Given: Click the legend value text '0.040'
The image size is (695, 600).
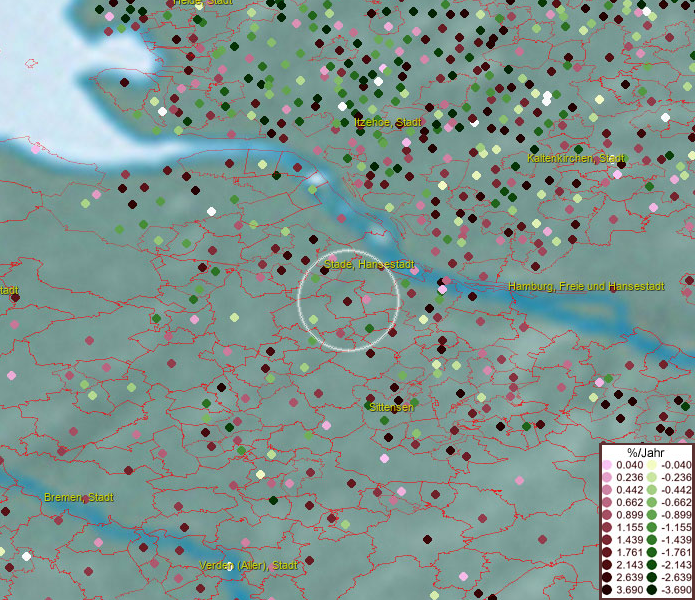Looking at the screenshot, I should coord(629,465).
